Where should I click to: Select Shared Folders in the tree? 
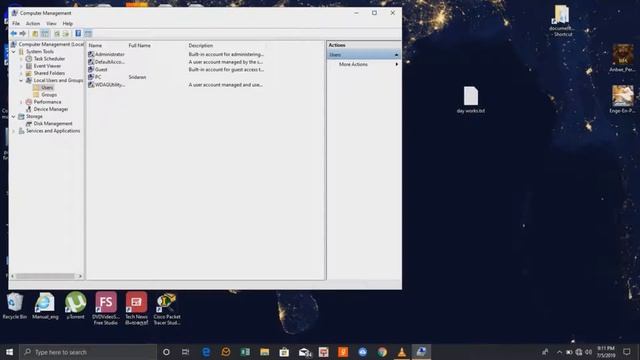point(49,73)
